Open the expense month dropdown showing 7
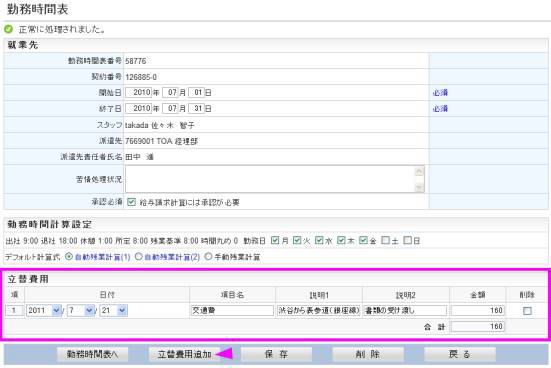The width and height of the screenshot is (551, 368). coord(80,310)
